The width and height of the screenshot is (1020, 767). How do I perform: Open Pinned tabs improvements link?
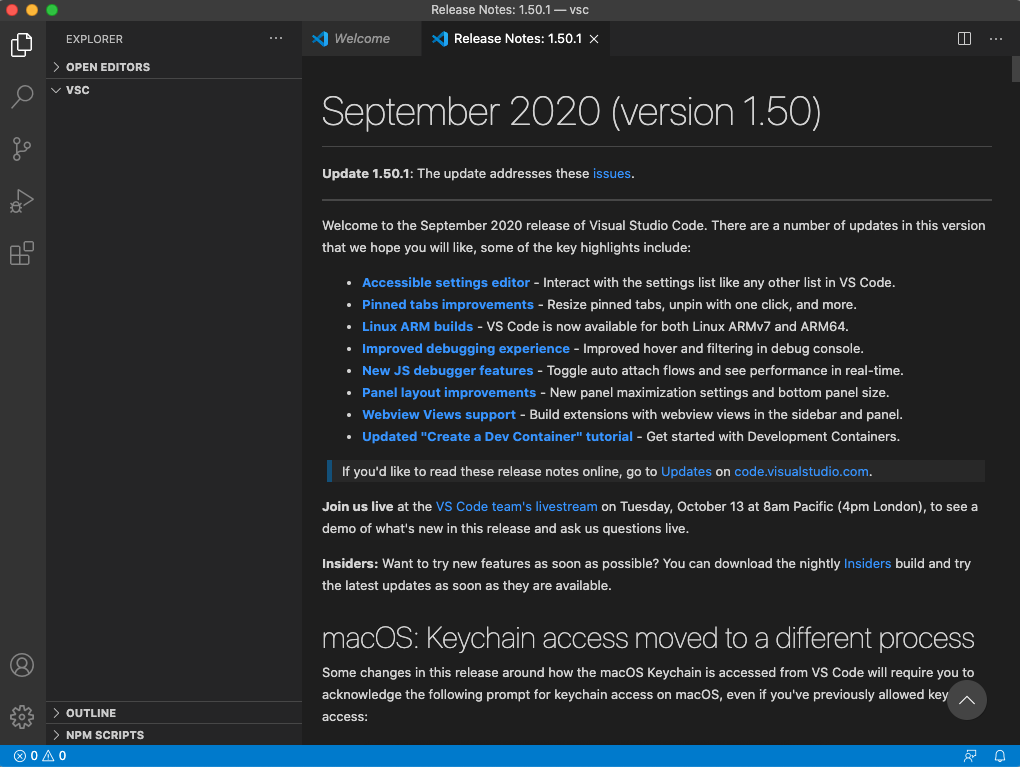(448, 304)
